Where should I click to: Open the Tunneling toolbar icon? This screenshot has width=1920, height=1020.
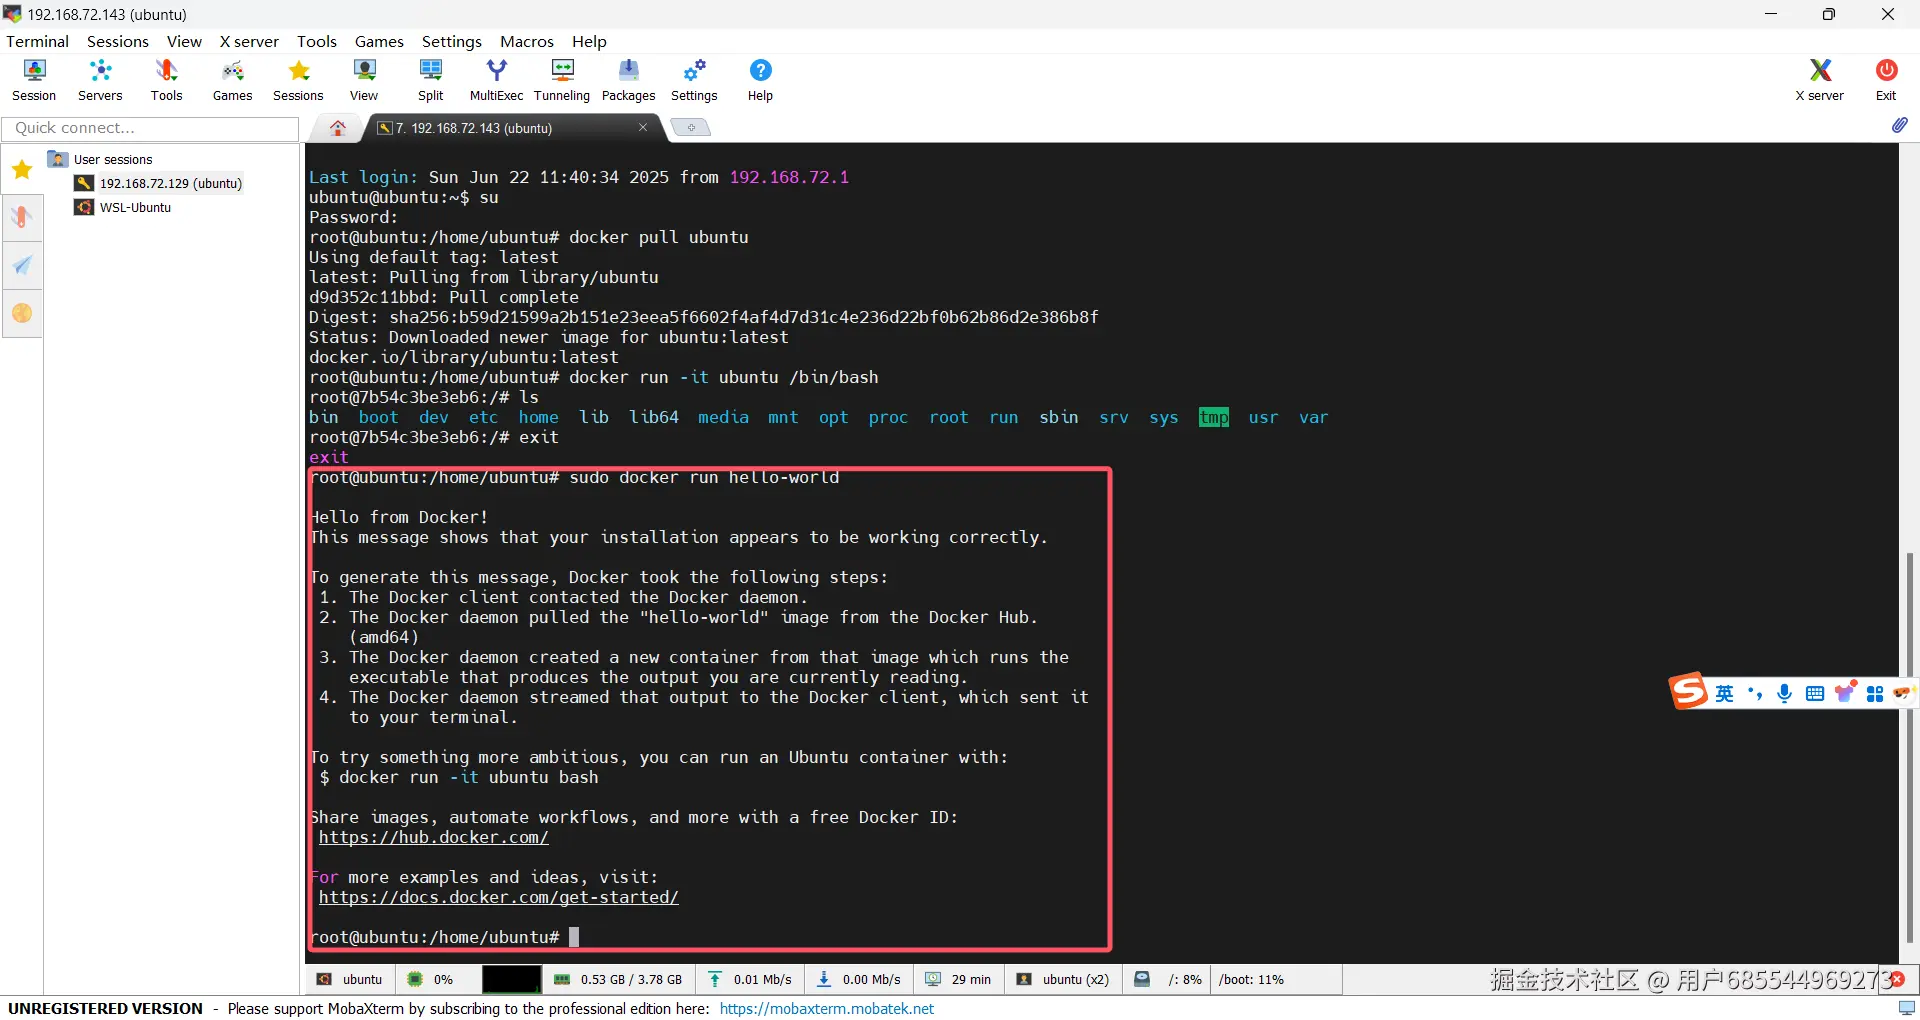[562, 80]
